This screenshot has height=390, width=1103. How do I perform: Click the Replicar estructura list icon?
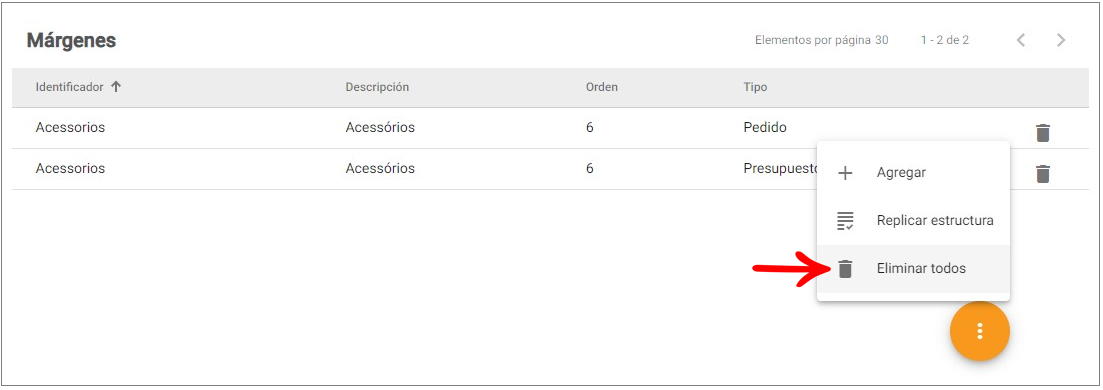(845, 221)
